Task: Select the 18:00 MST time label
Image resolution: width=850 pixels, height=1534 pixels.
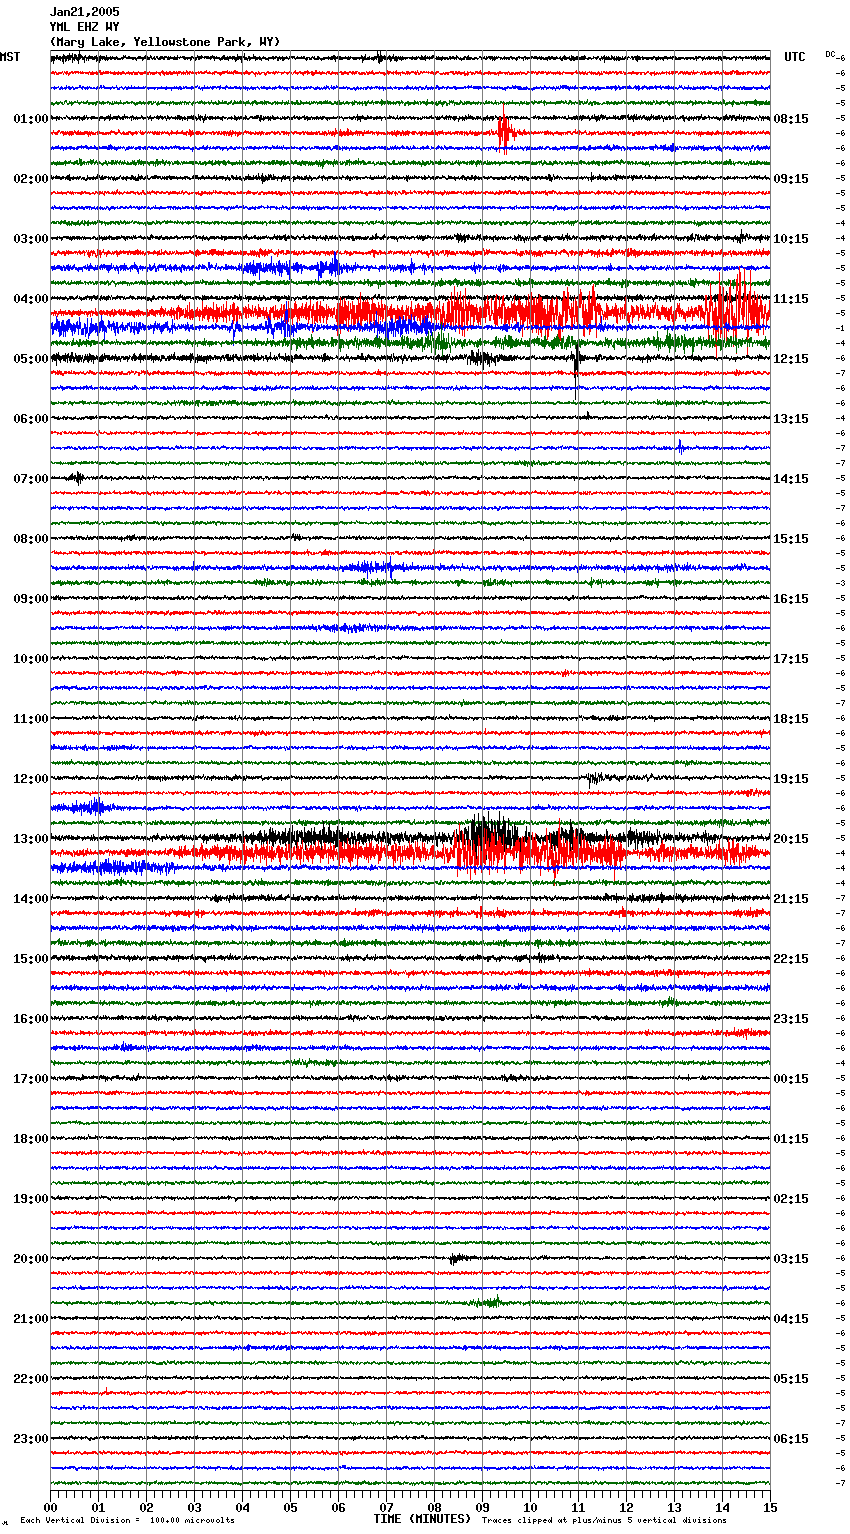Action: (x=31, y=1139)
